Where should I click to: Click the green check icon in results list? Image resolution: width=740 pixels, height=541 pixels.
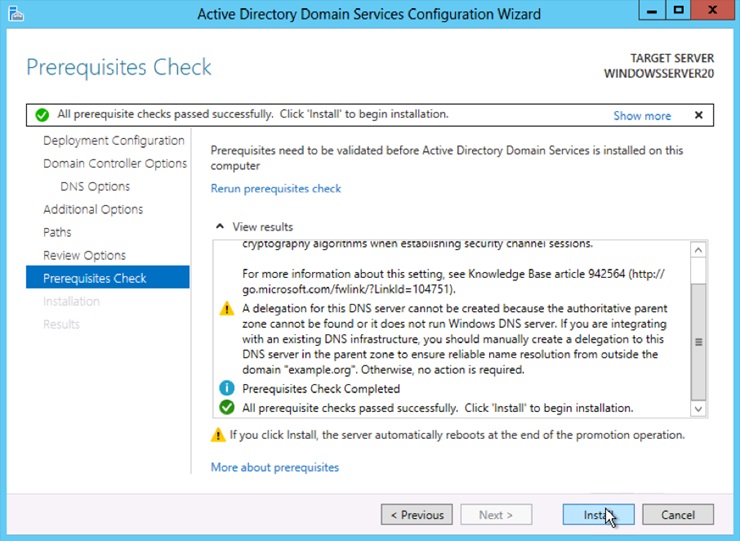click(x=227, y=407)
